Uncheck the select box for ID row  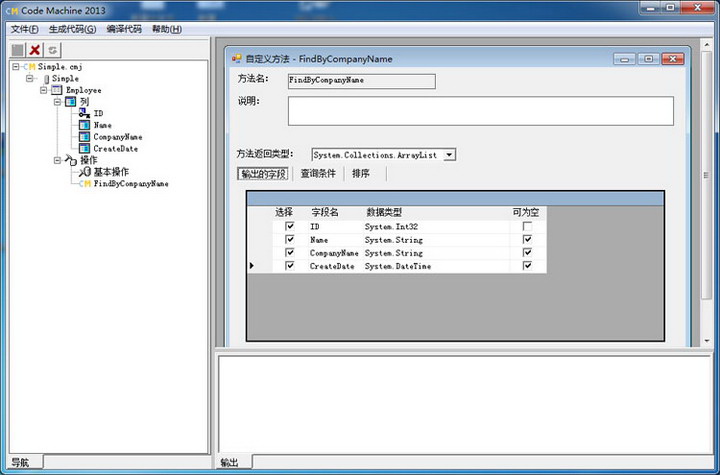(x=290, y=226)
